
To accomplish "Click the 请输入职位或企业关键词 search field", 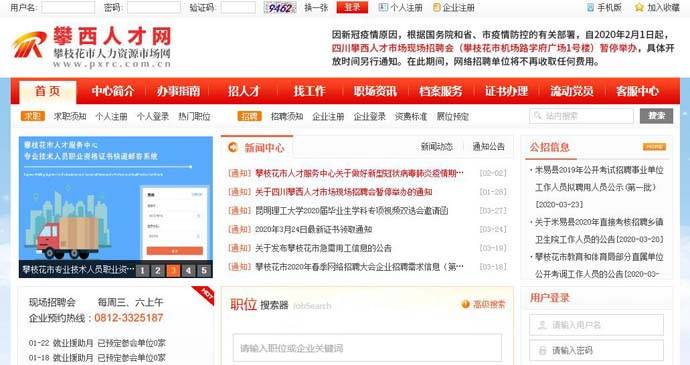I will 367,348.
